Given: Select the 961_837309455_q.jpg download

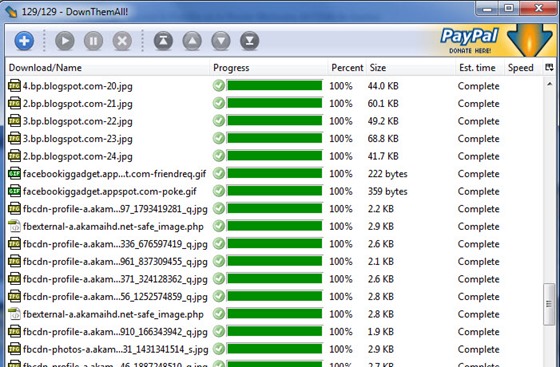Looking at the screenshot, I should (274, 261).
